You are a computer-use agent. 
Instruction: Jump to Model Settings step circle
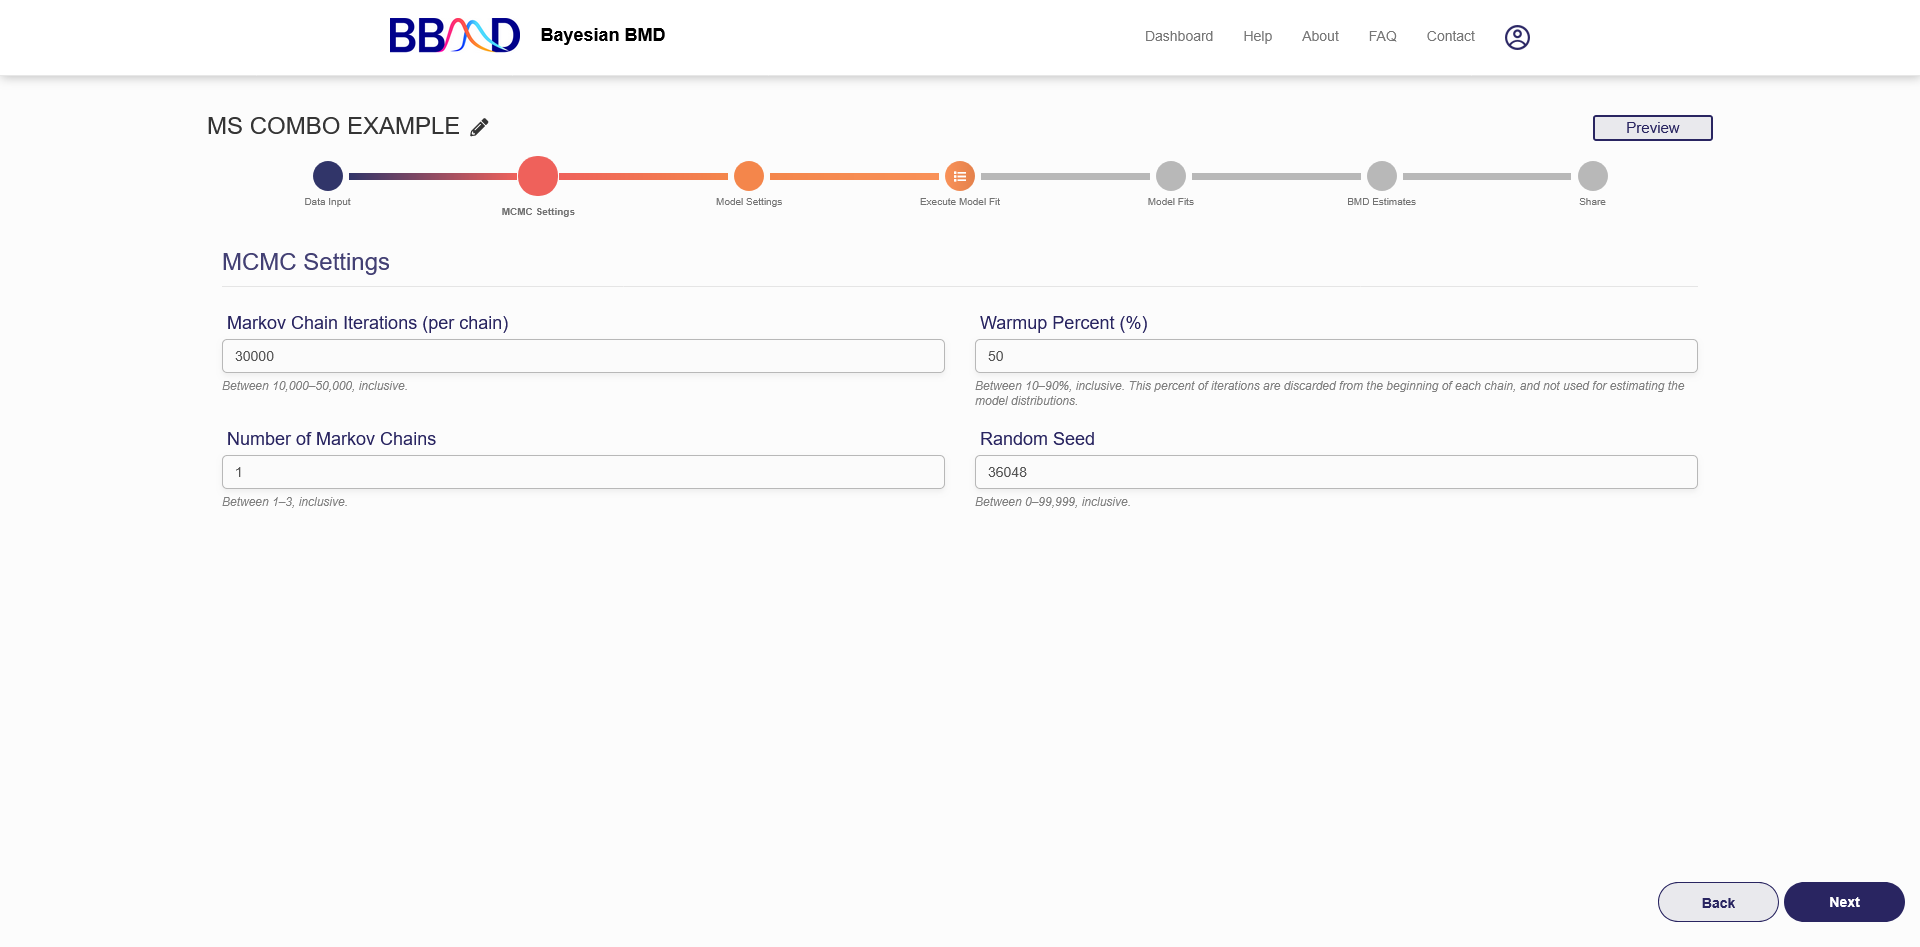coord(749,176)
